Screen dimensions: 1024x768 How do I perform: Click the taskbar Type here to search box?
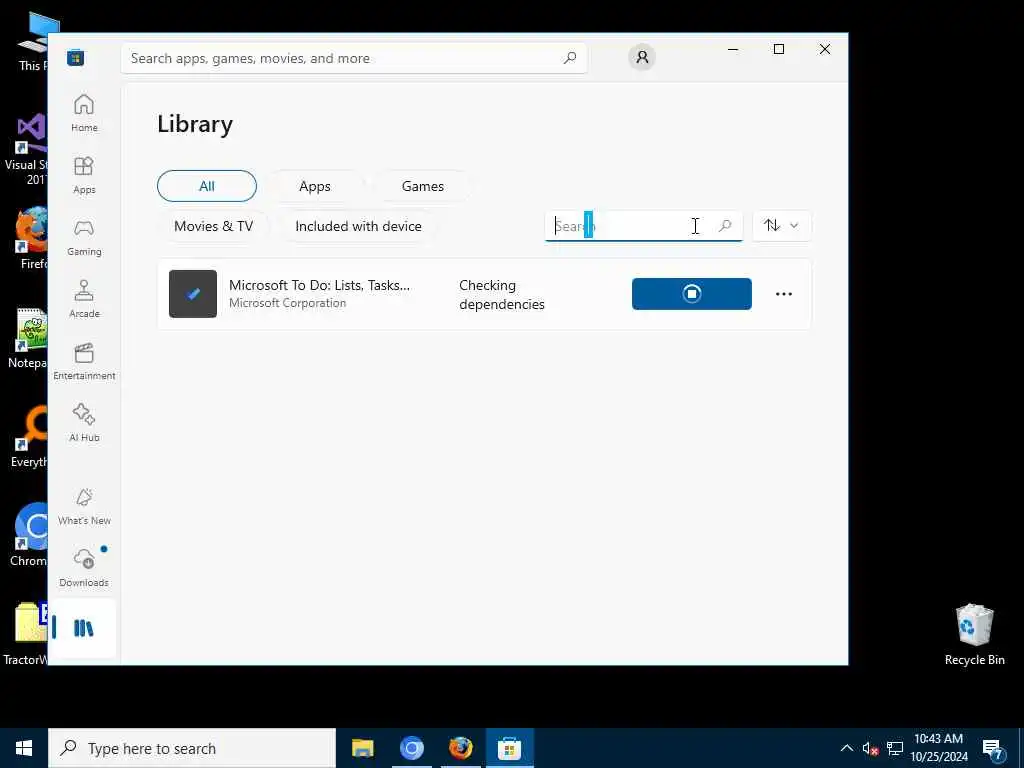(192, 748)
